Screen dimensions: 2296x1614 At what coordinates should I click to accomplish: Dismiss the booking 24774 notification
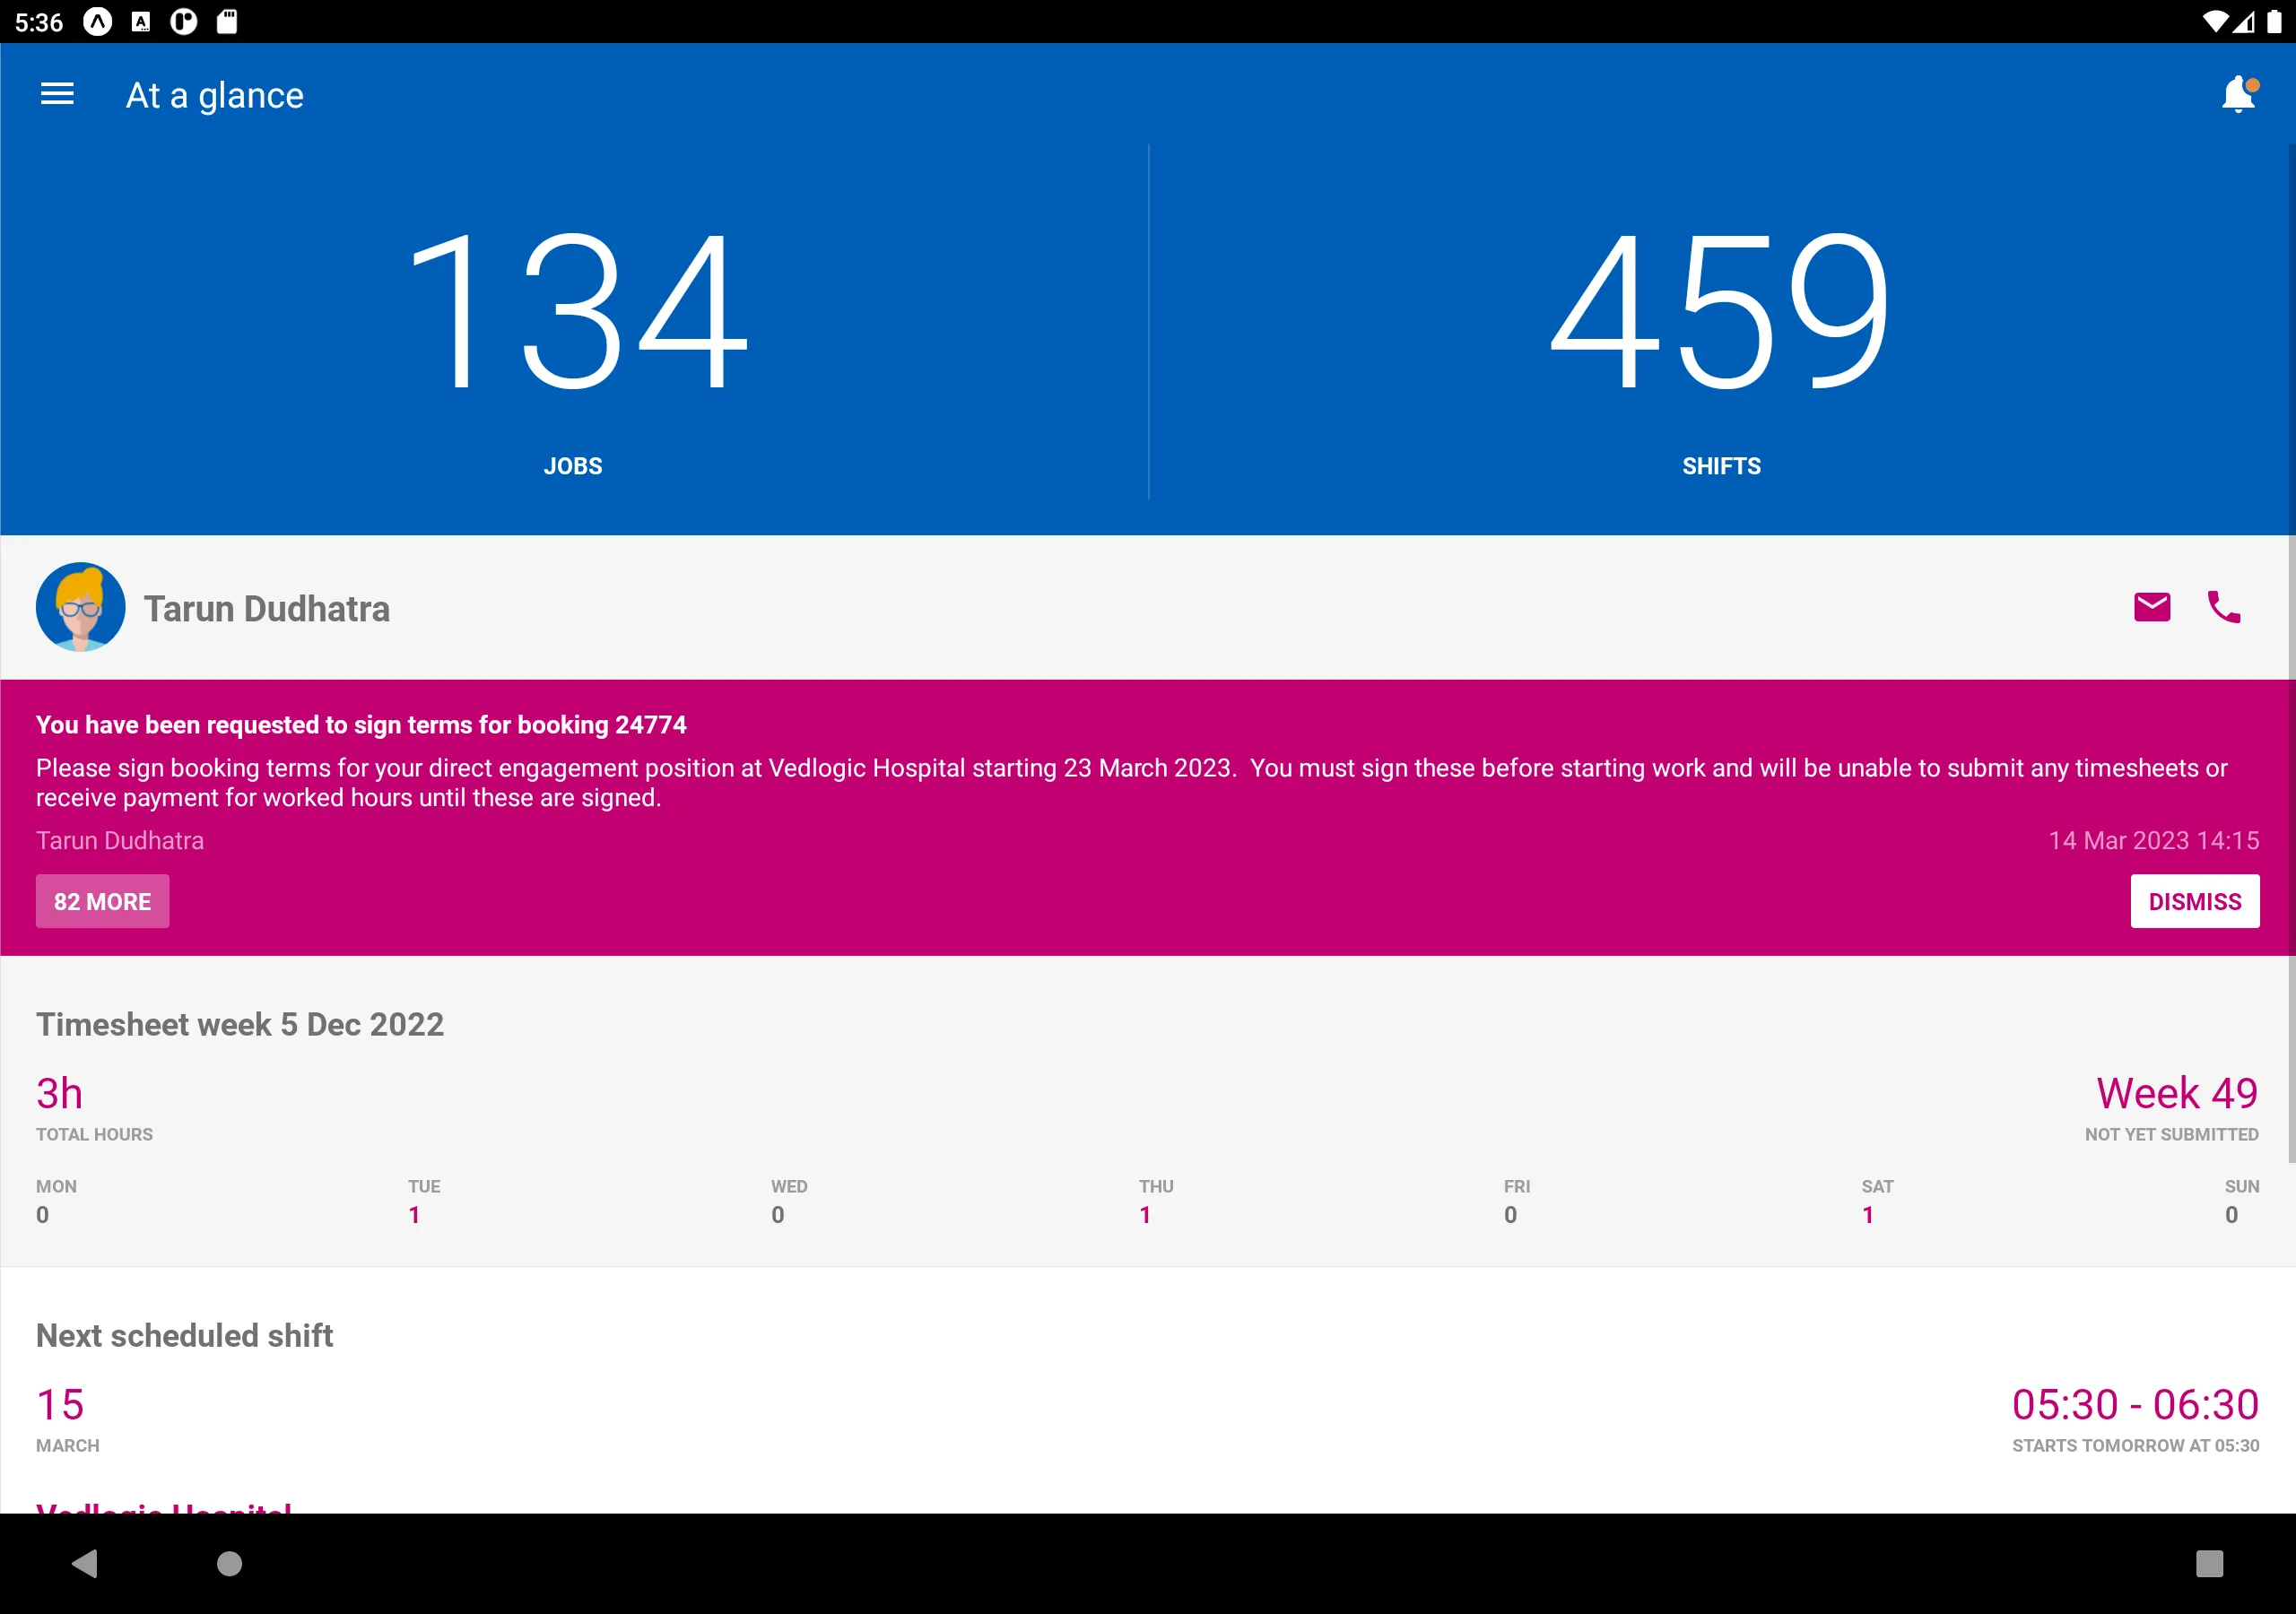pos(2195,901)
